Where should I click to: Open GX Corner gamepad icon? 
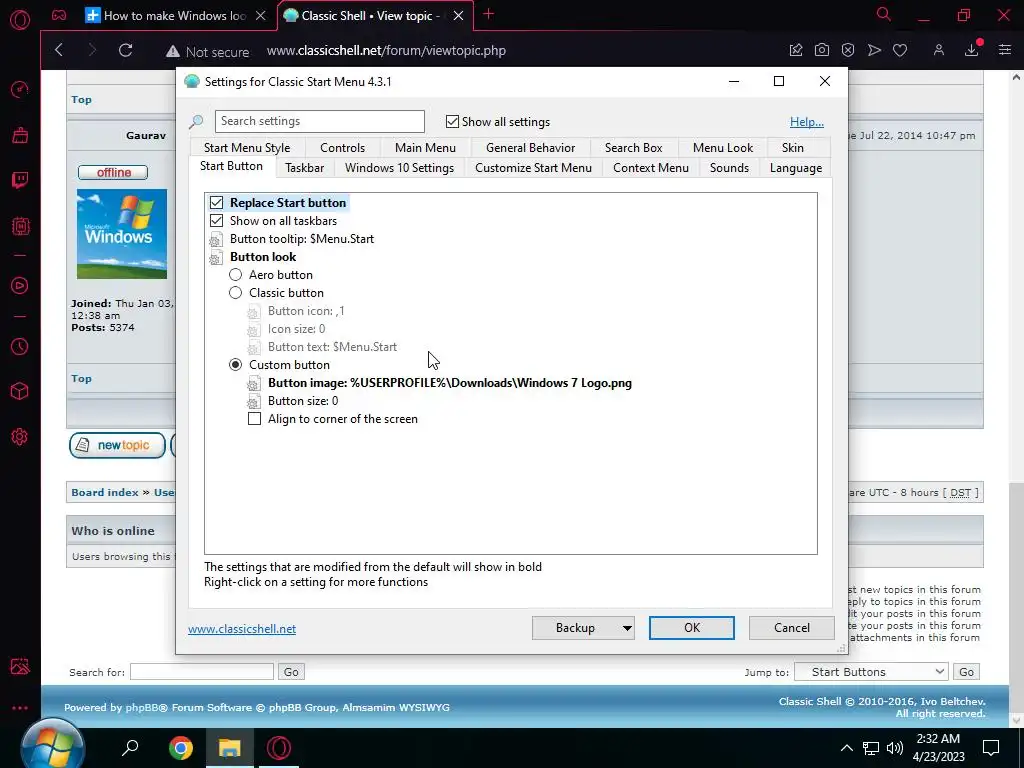click(59, 16)
